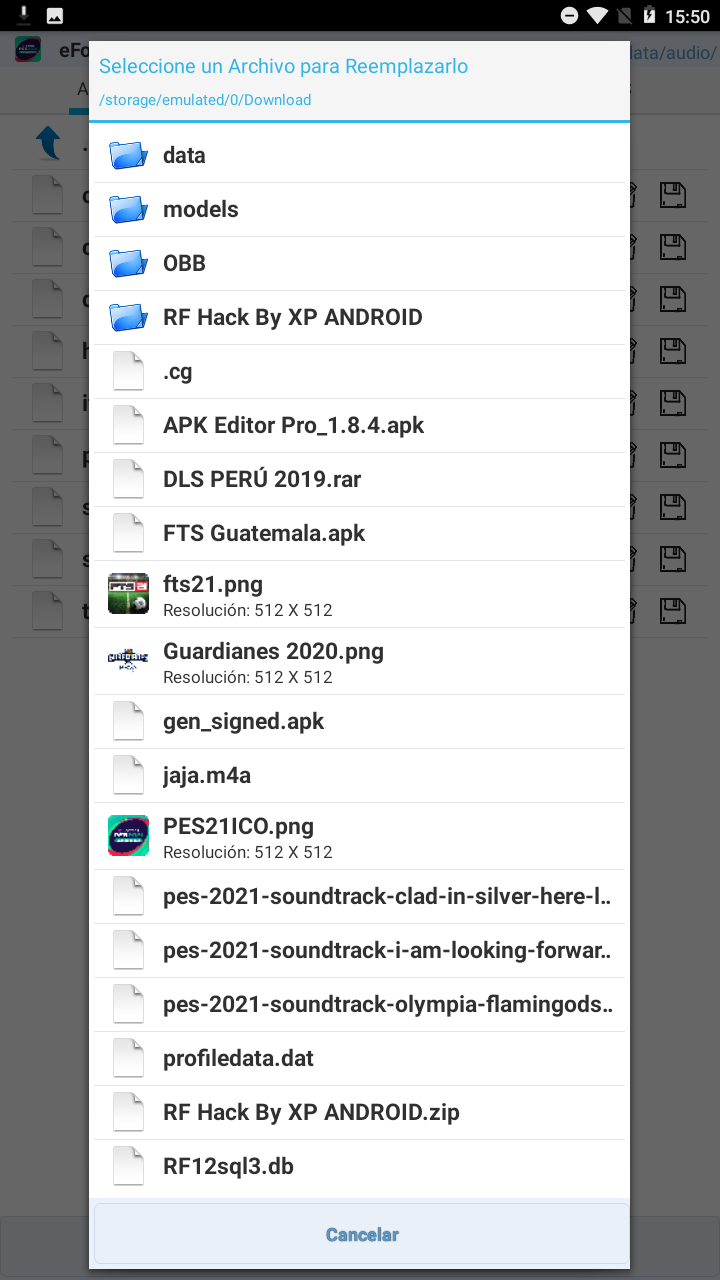Viewport: 720px width, 1280px height.
Task: Click the 'models' folder name
Action: (201, 209)
